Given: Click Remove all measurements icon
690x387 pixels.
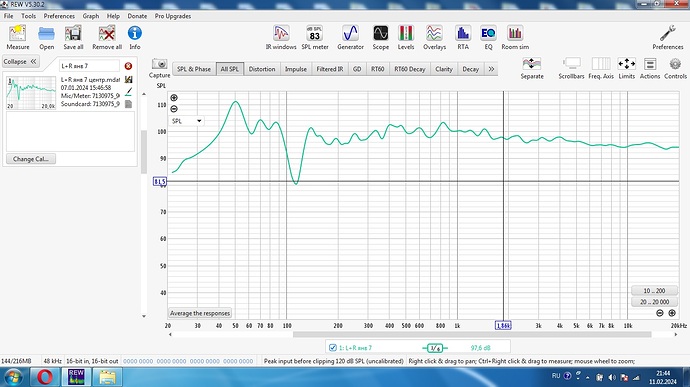Looking at the screenshot, I should pos(107,37).
